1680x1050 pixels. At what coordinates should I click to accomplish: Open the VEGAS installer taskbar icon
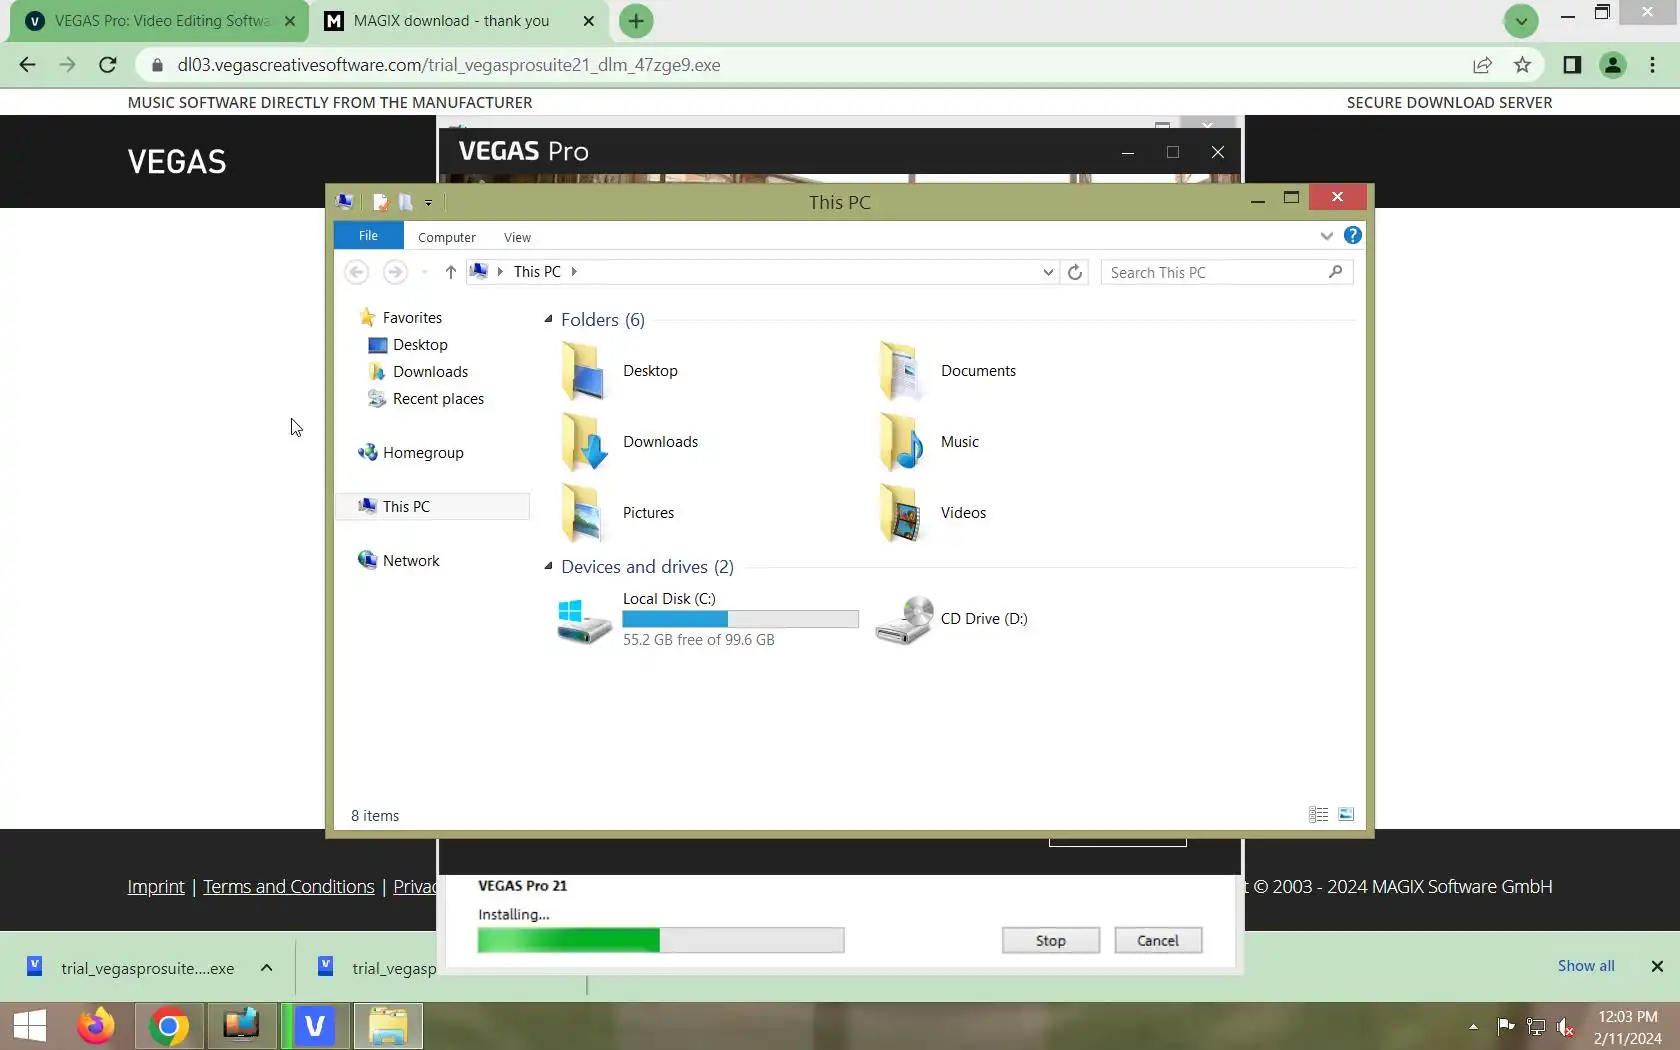tap(314, 1026)
